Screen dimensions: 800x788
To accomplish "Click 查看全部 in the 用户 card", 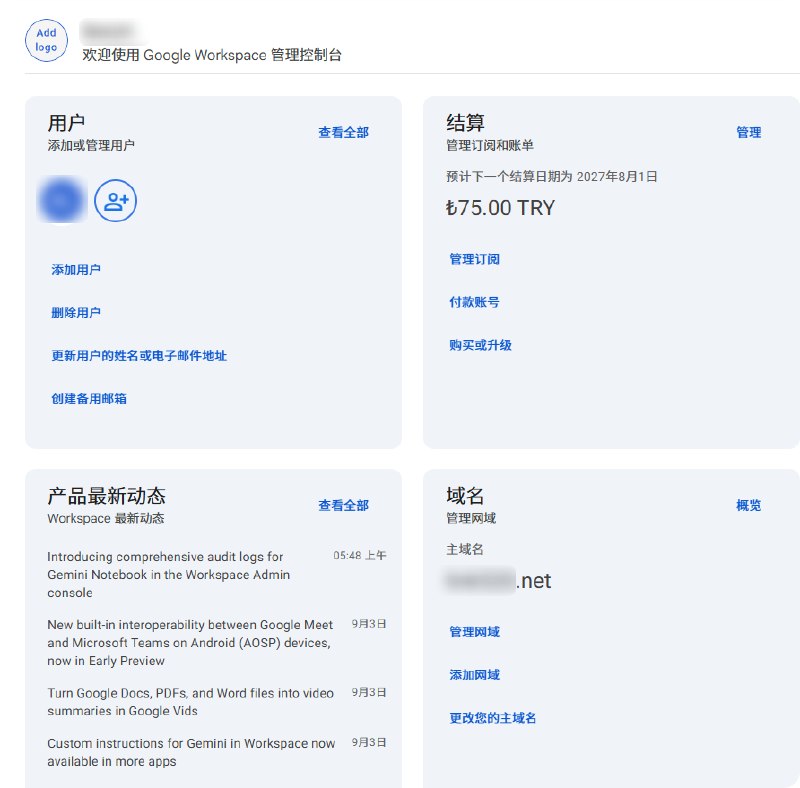I will tap(343, 133).
